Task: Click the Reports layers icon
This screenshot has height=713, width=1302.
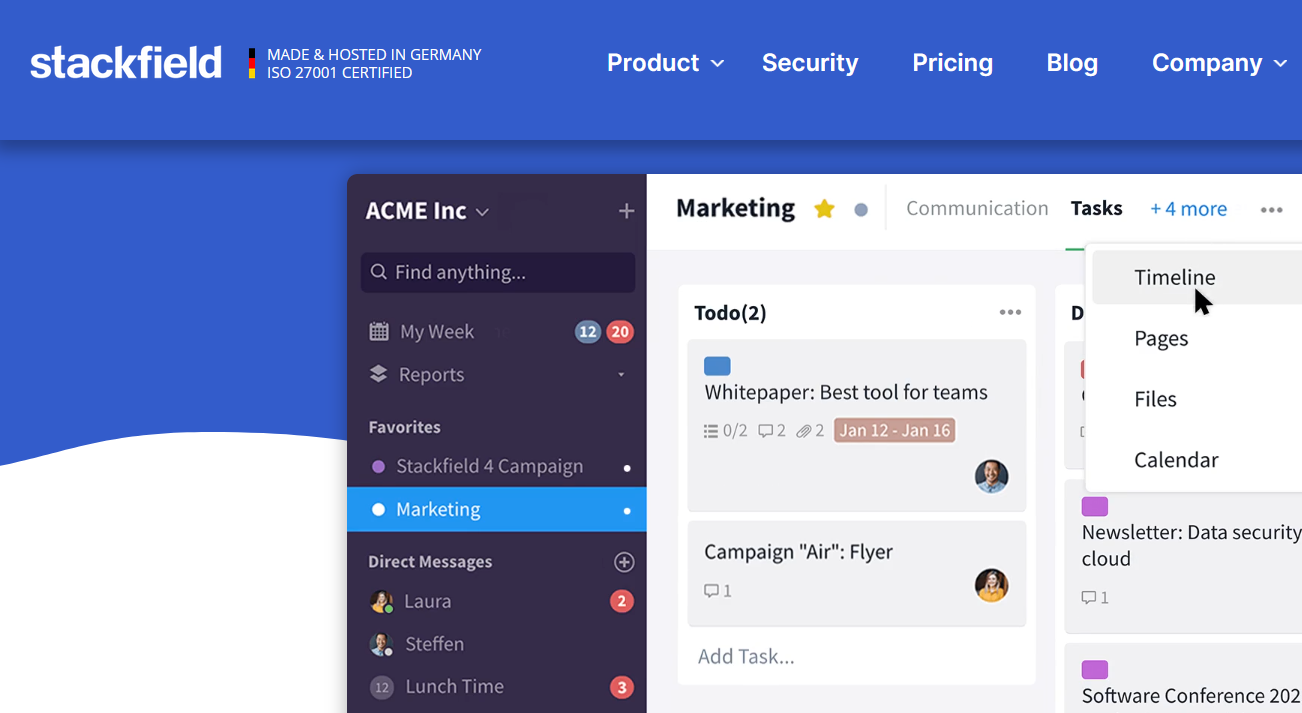Action: pyautogui.click(x=378, y=374)
